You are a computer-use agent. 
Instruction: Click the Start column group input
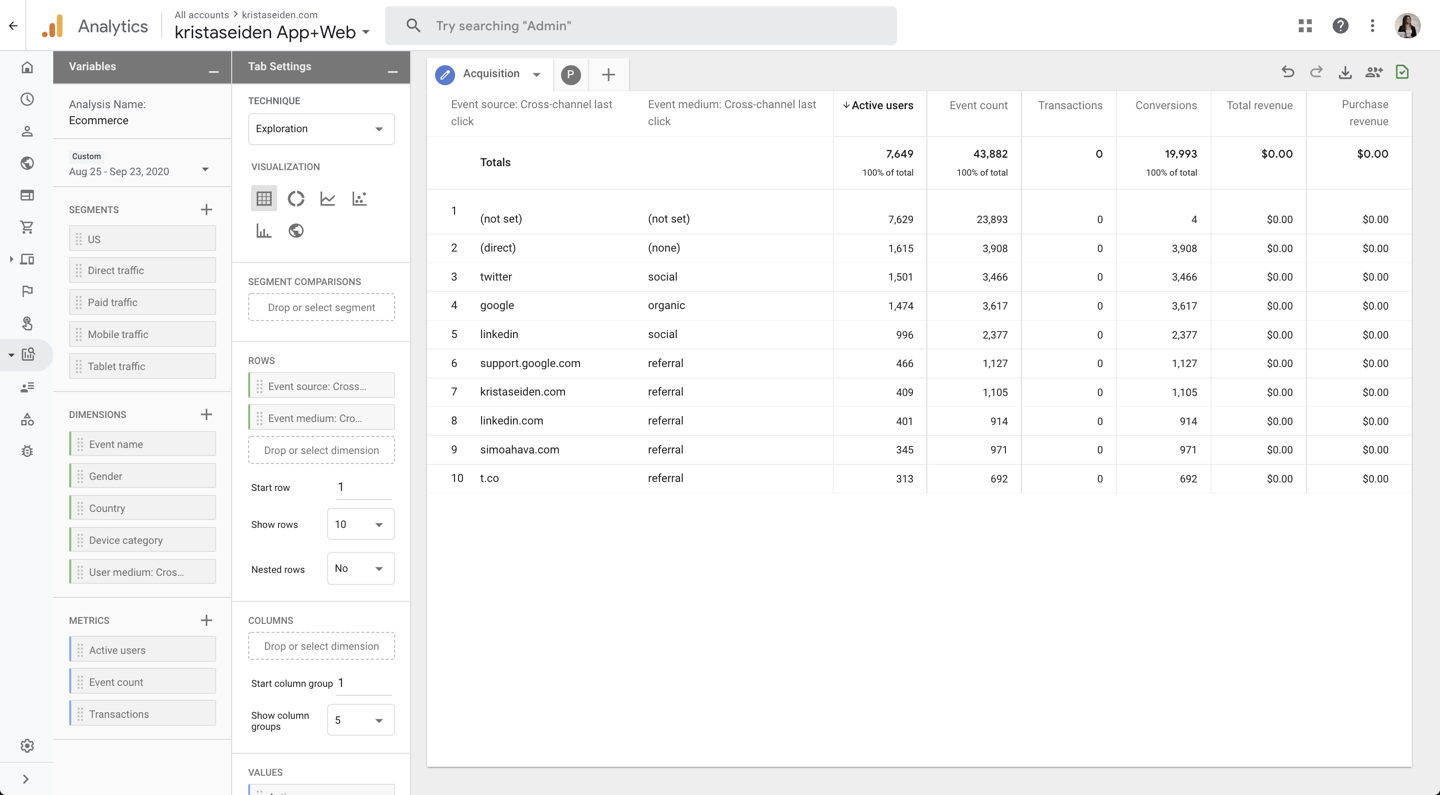click(x=364, y=684)
